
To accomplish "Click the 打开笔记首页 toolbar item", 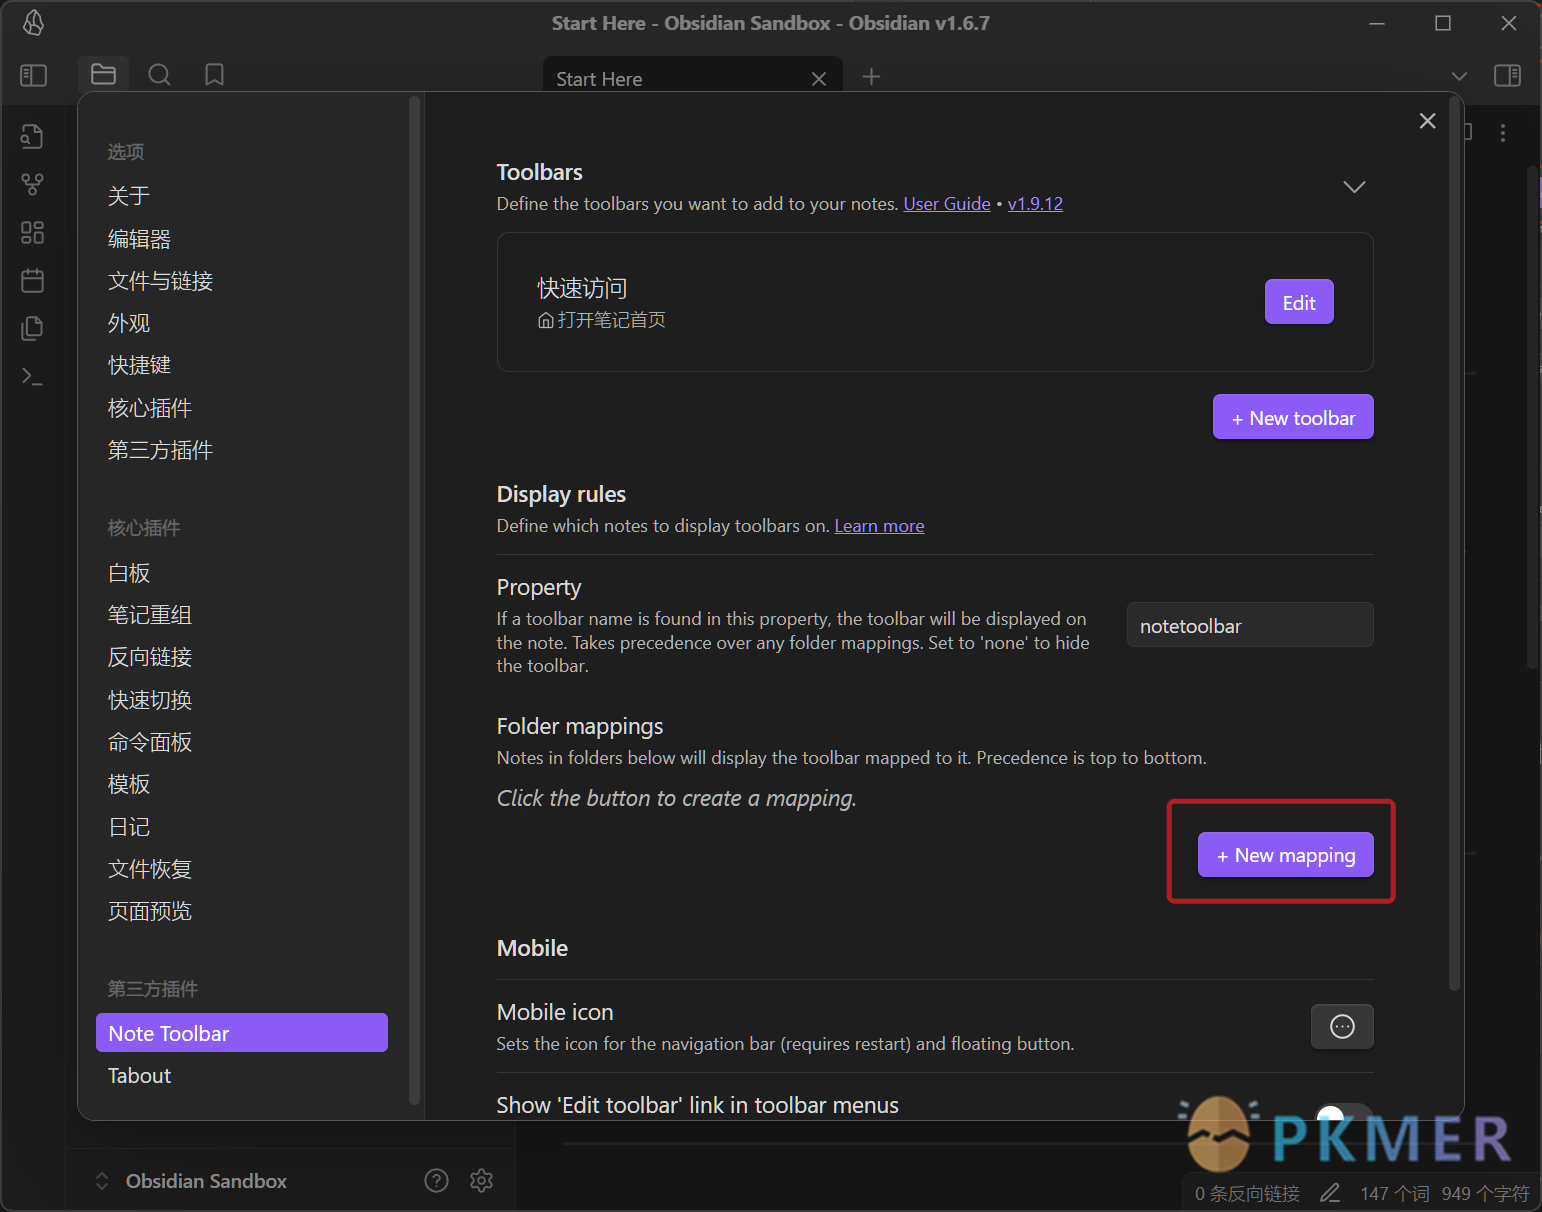I will tap(602, 320).
